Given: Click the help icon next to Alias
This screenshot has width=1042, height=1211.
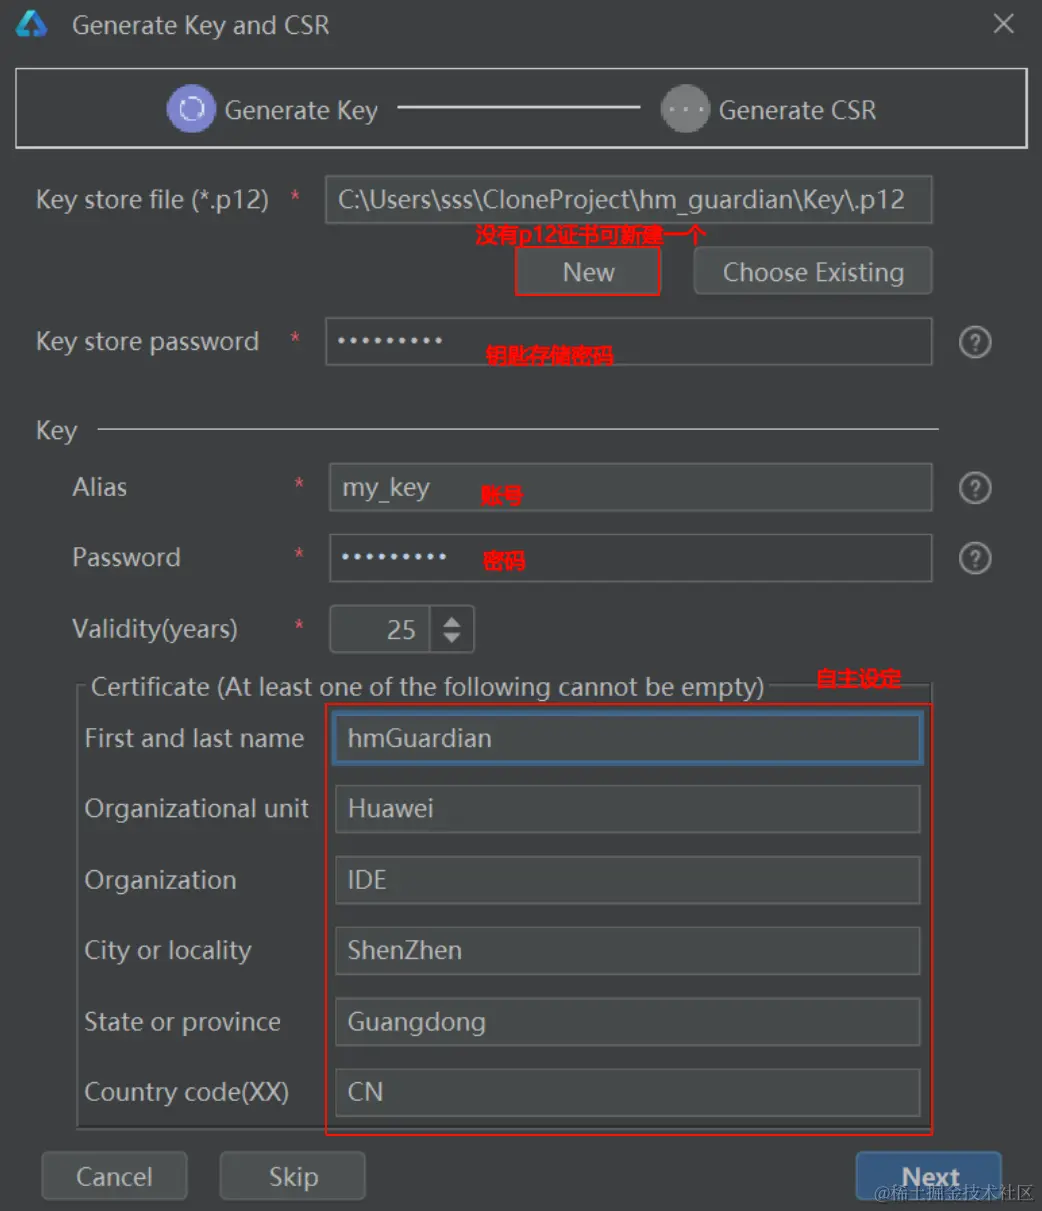Looking at the screenshot, I should (x=974, y=488).
